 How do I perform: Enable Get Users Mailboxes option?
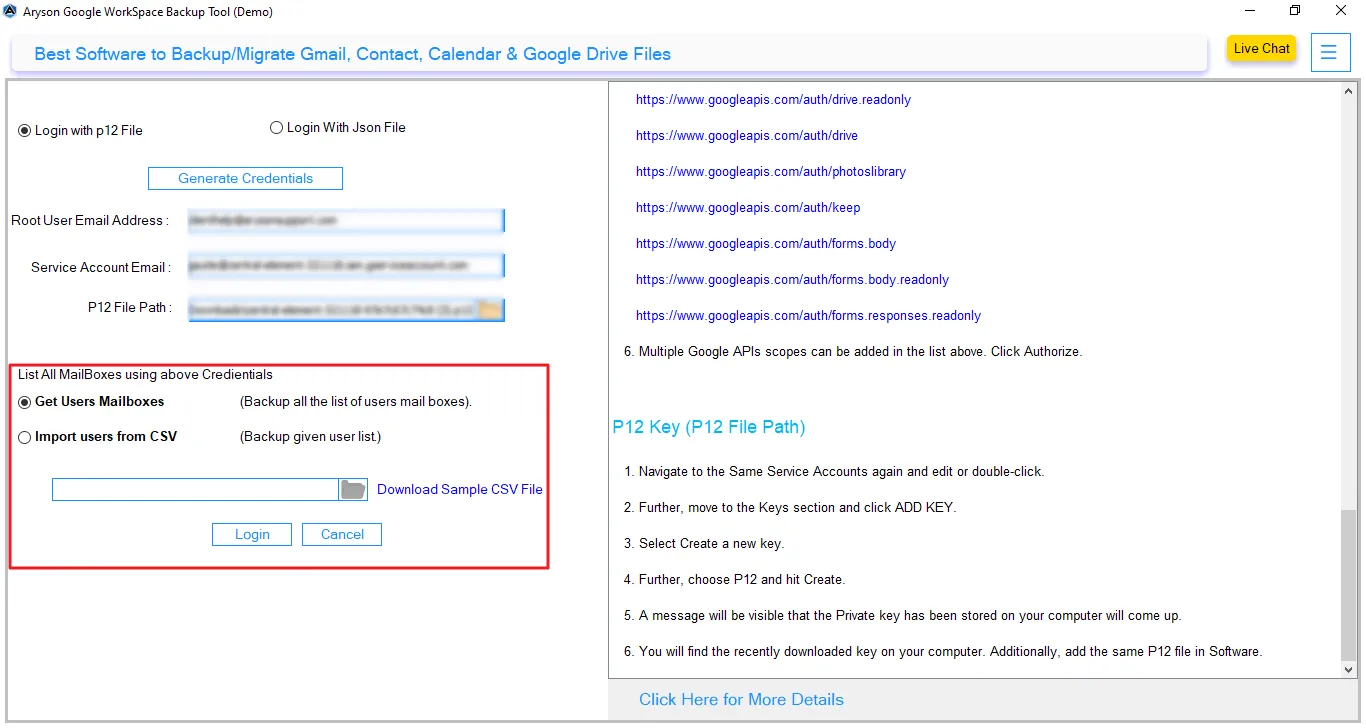(x=23, y=401)
